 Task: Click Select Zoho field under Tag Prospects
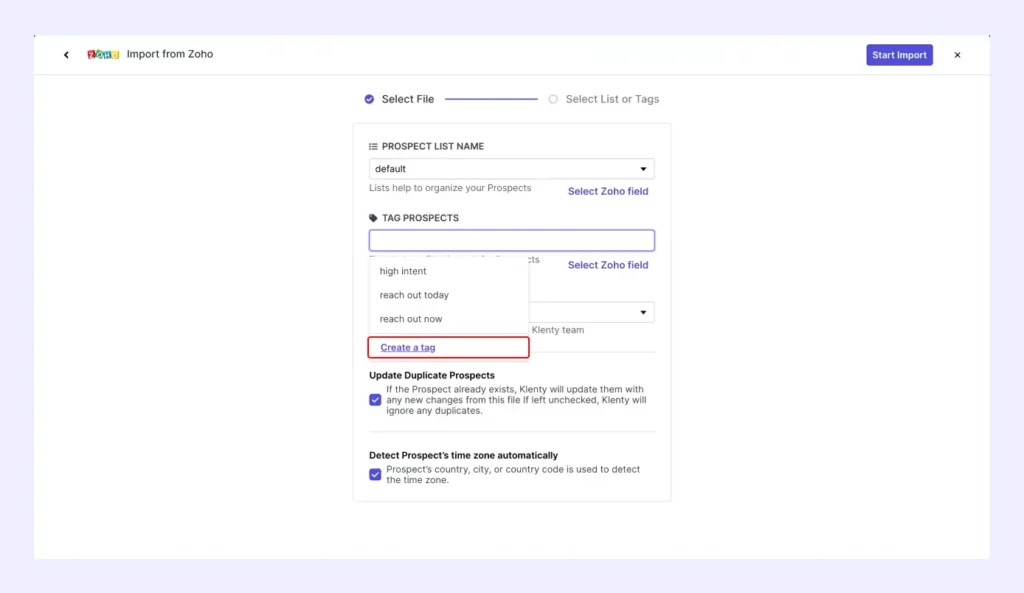[608, 265]
